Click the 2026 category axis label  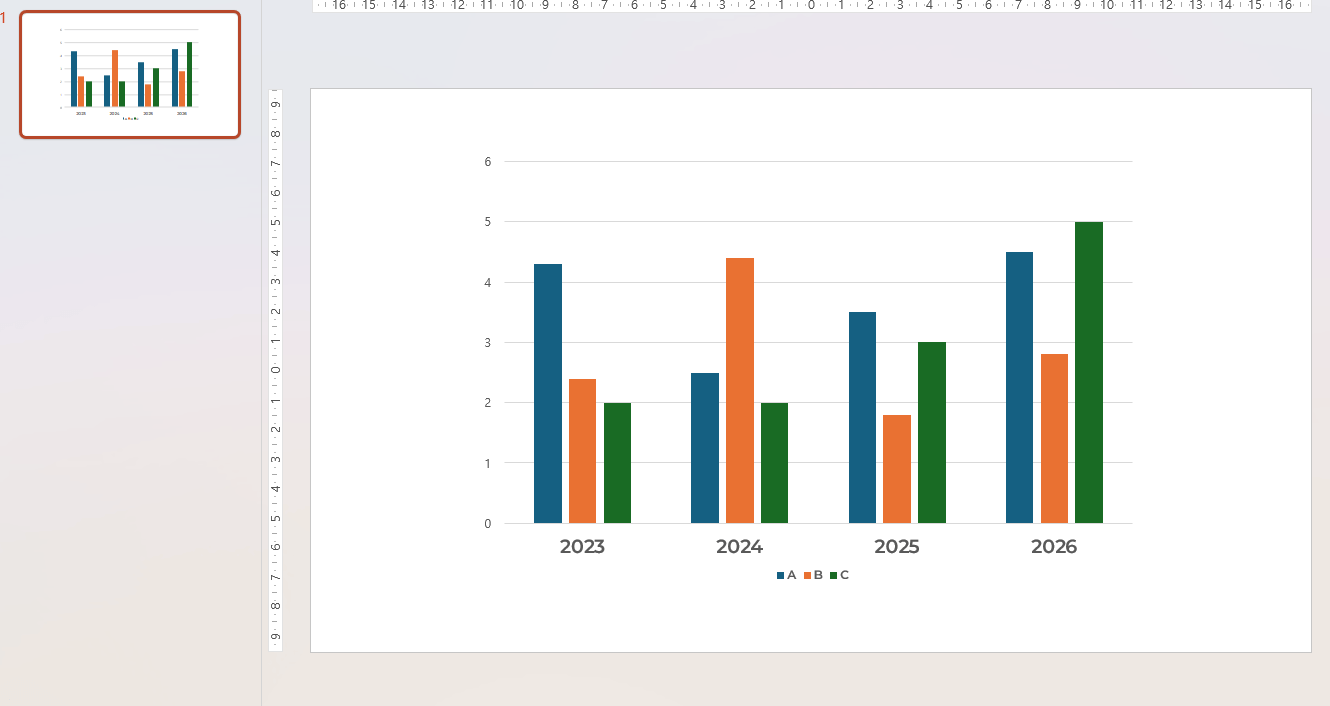pos(1054,547)
